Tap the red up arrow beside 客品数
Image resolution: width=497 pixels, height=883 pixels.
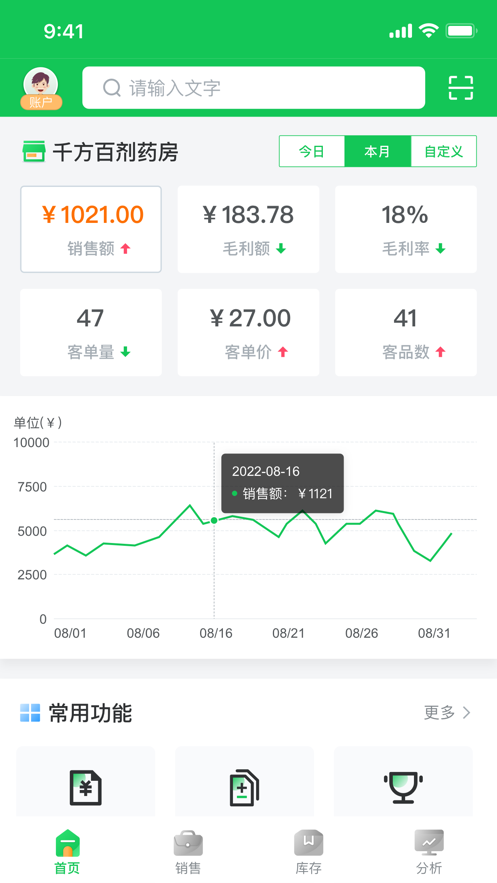click(x=441, y=352)
